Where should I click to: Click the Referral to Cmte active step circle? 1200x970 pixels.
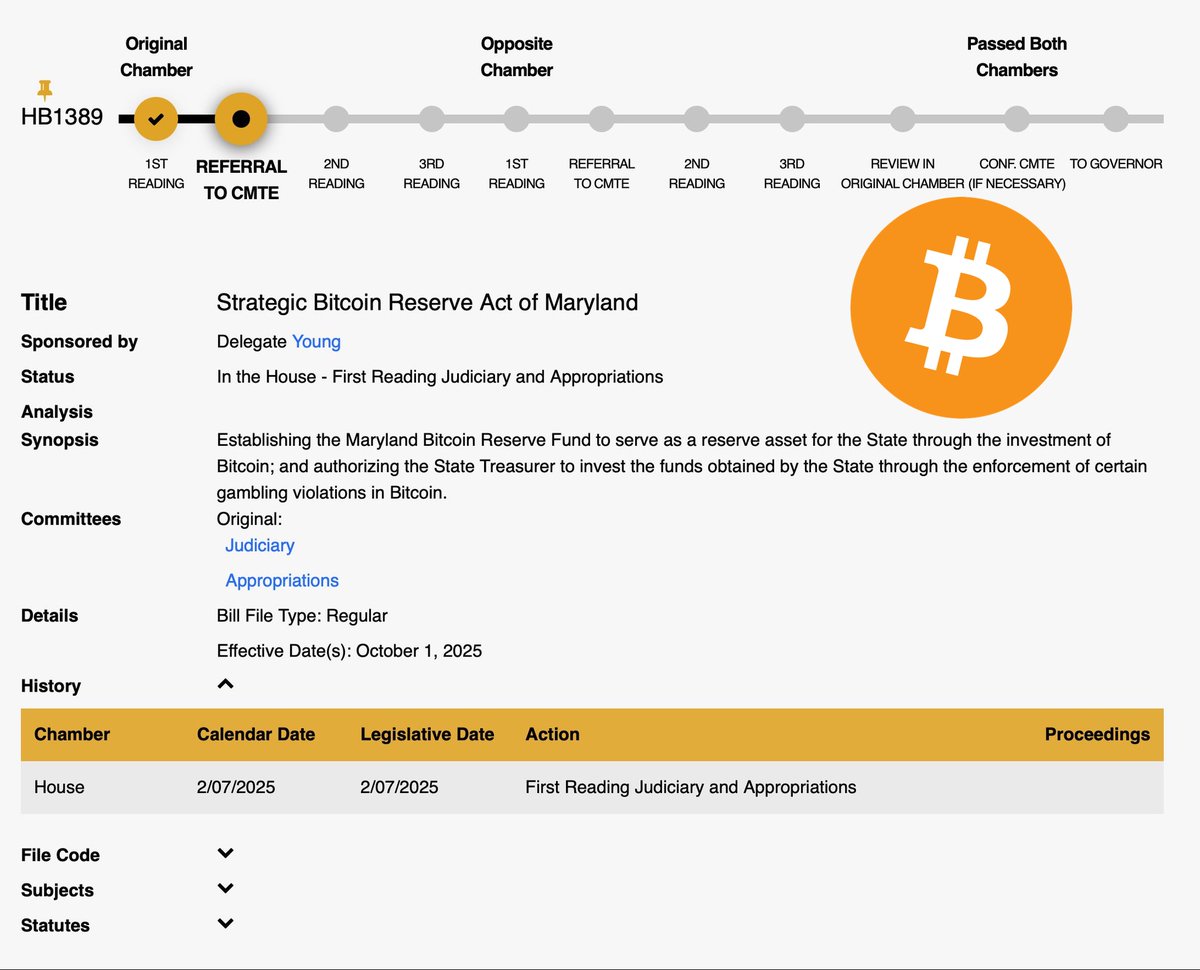(x=241, y=119)
